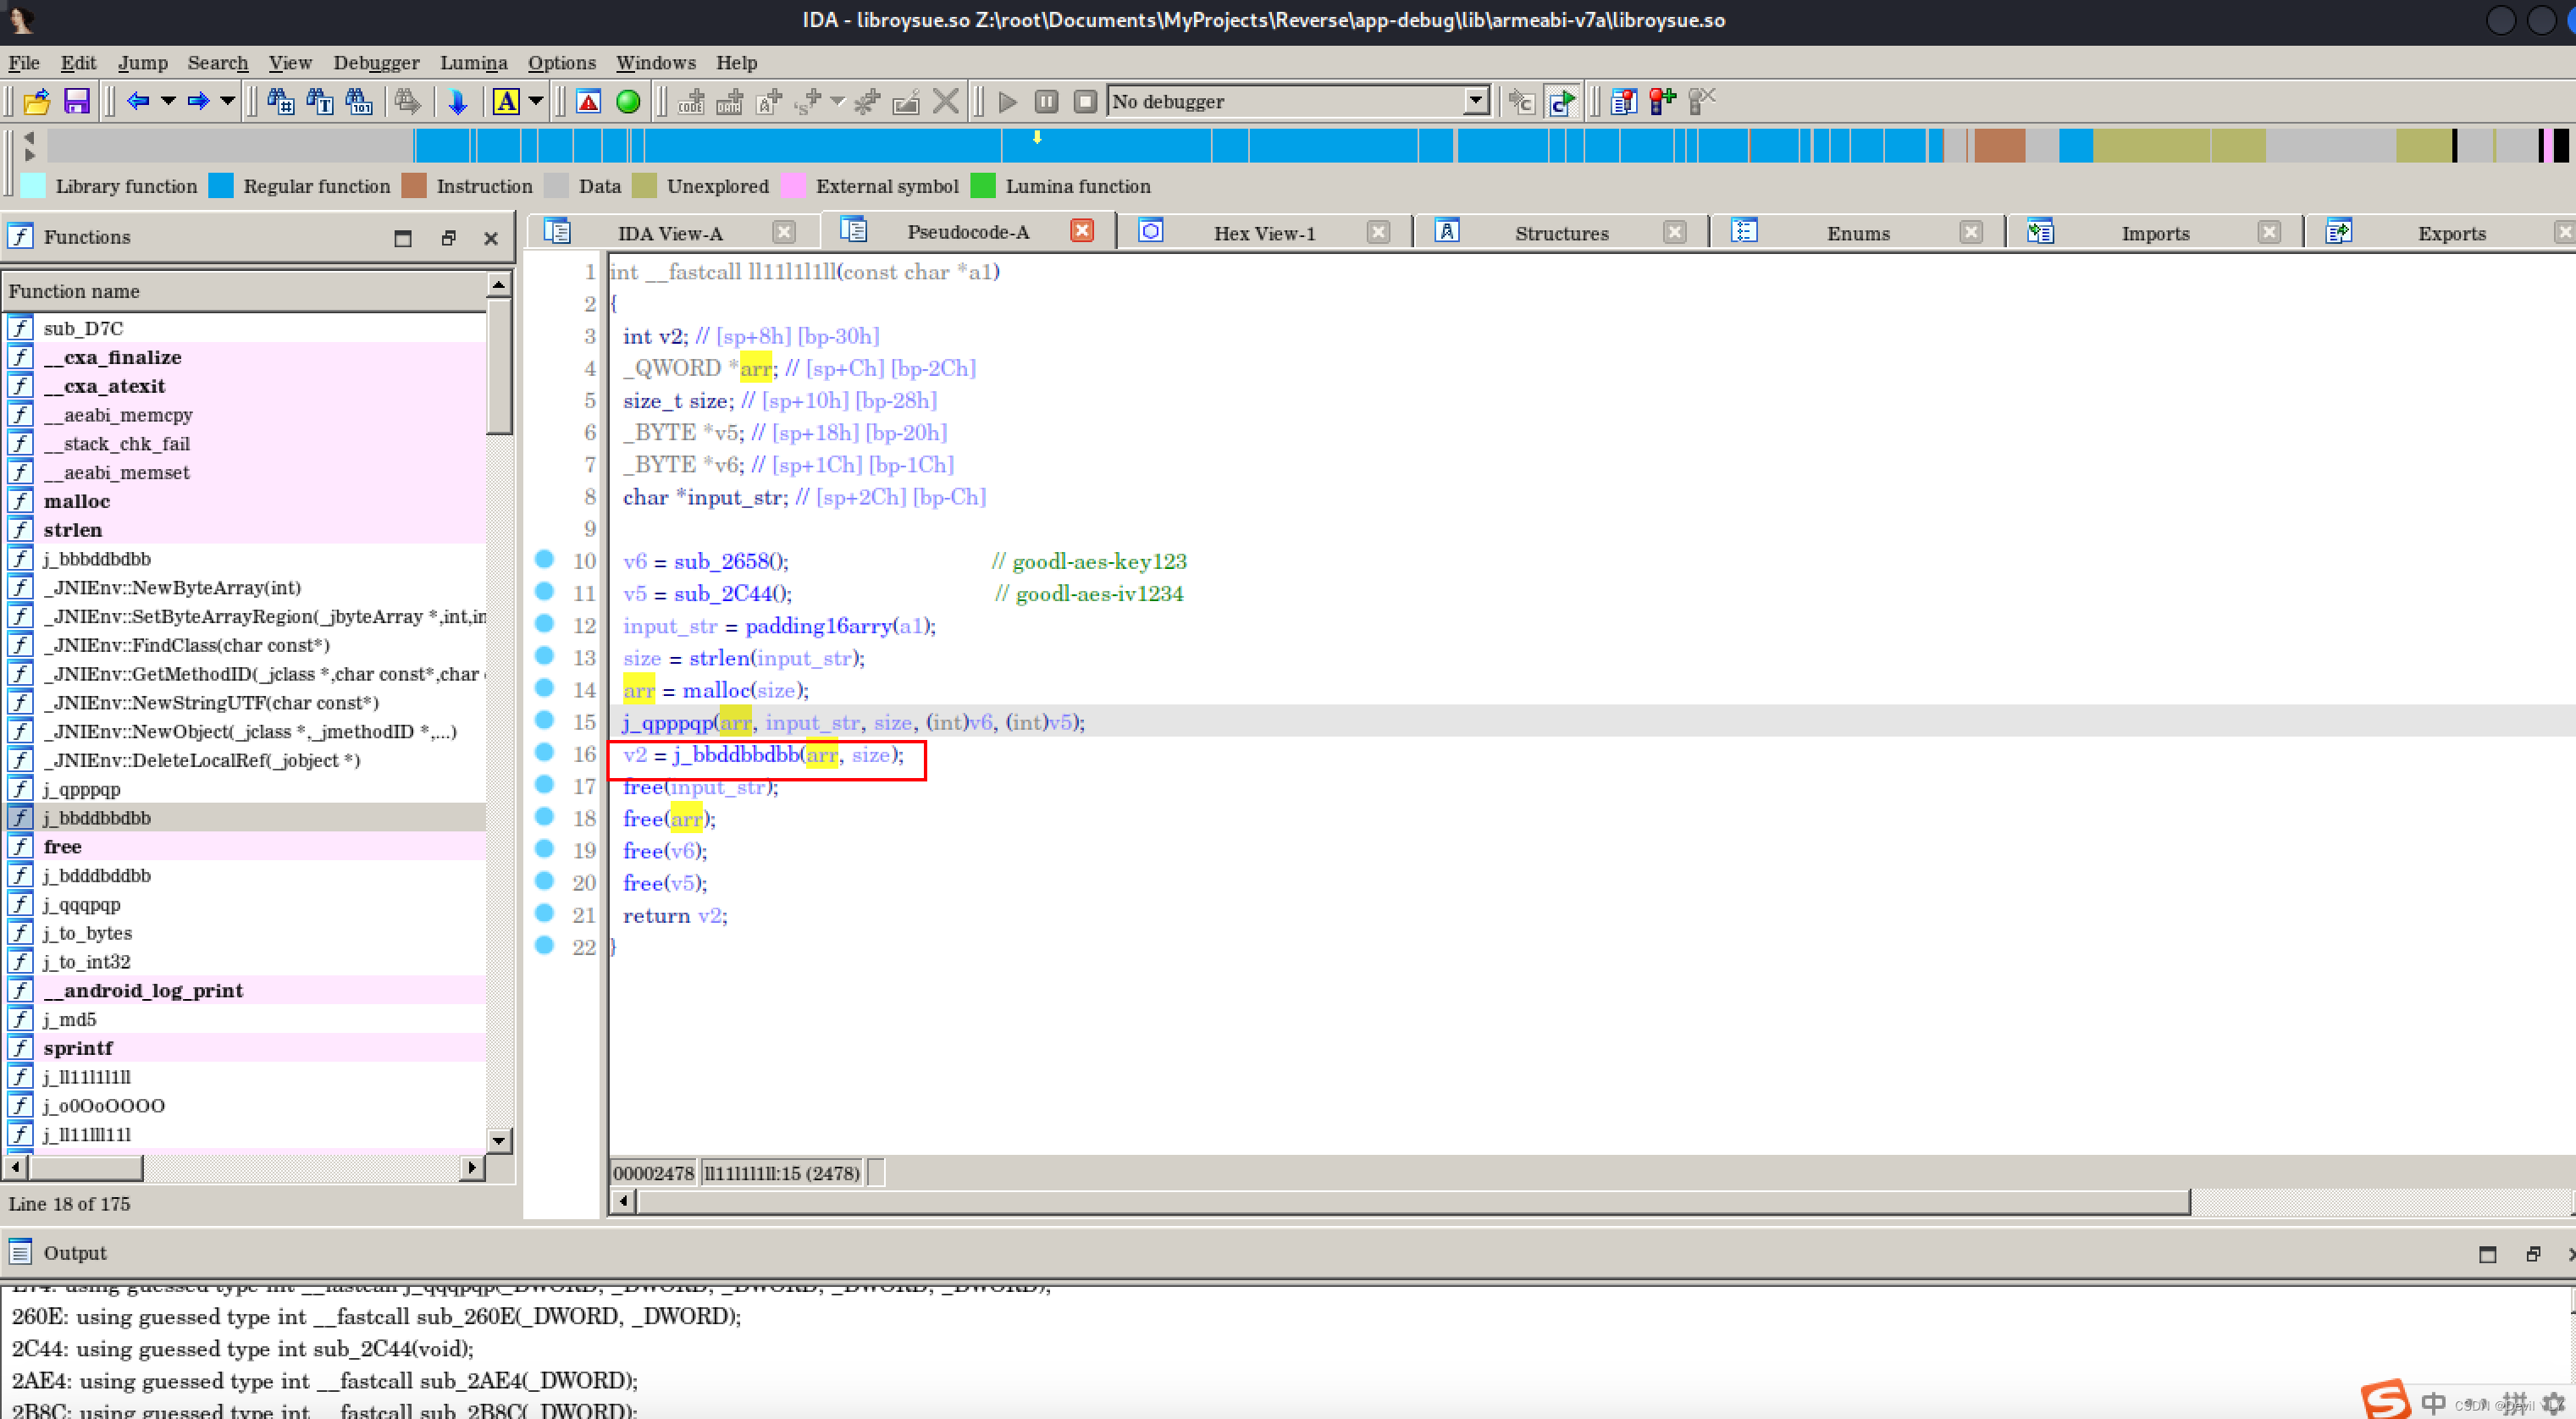Image resolution: width=2576 pixels, height=1419 pixels.
Task: Click the rename pencil icon in toolbar
Action: click(906, 101)
